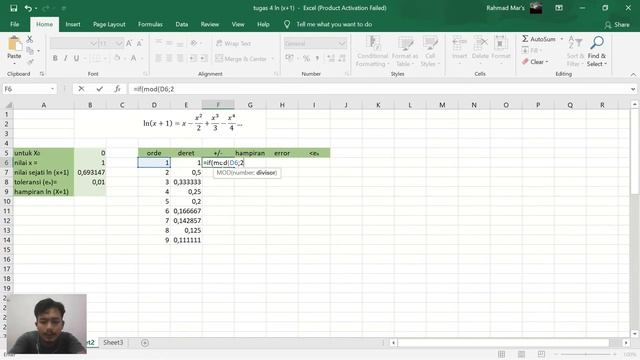Expand the formula bar chevron
Screen dimensions: 640x360
click(x=633, y=89)
